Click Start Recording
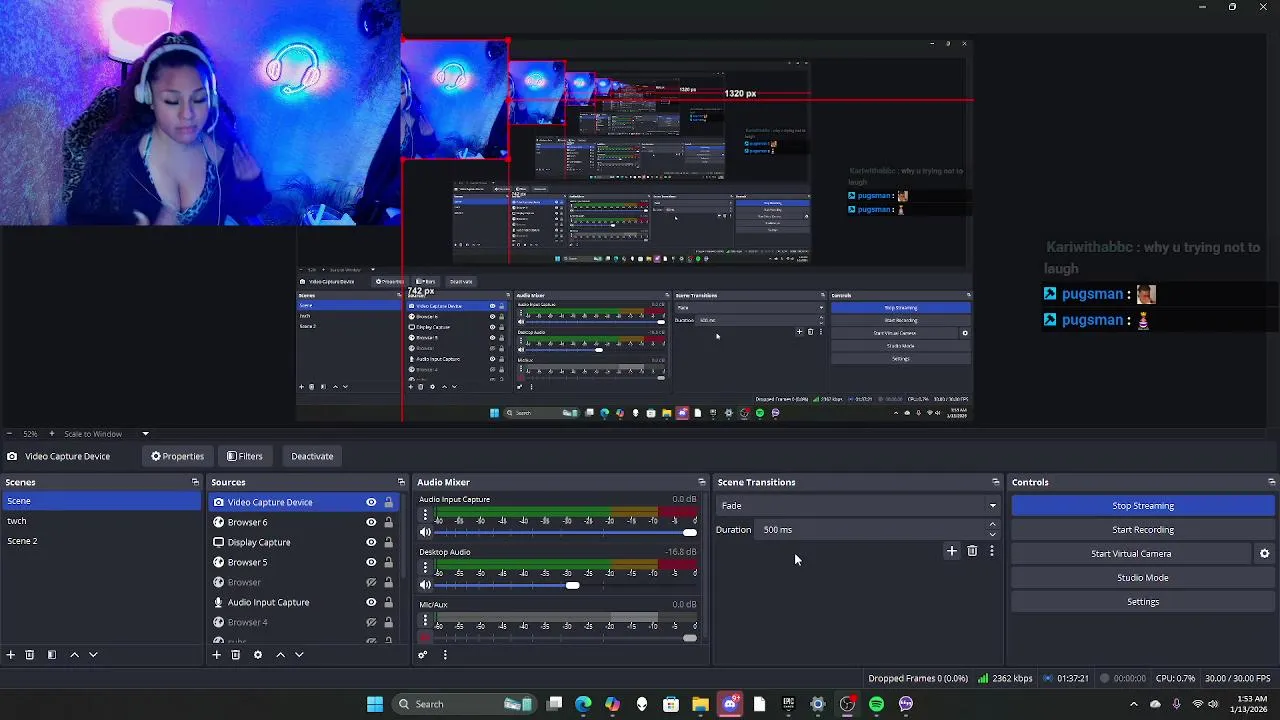 pyautogui.click(x=1143, y=530)
